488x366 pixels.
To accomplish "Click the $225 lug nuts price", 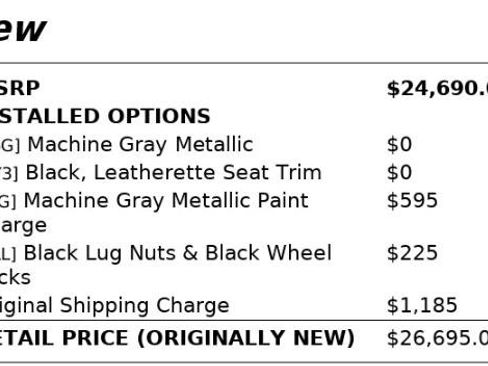I will [x=412, y=253].
